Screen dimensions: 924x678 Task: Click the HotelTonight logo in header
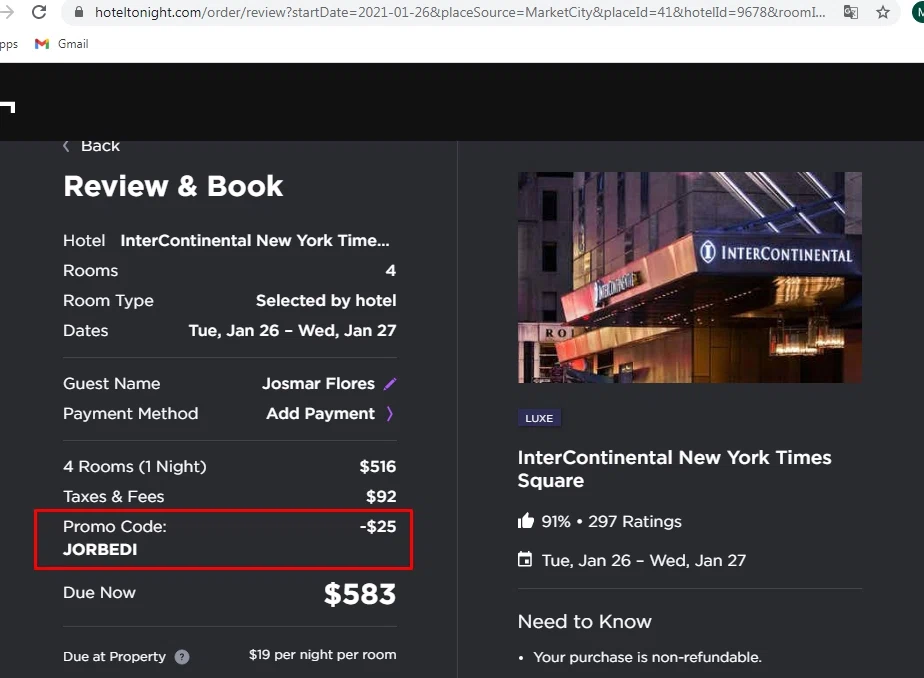click(7, 107)
